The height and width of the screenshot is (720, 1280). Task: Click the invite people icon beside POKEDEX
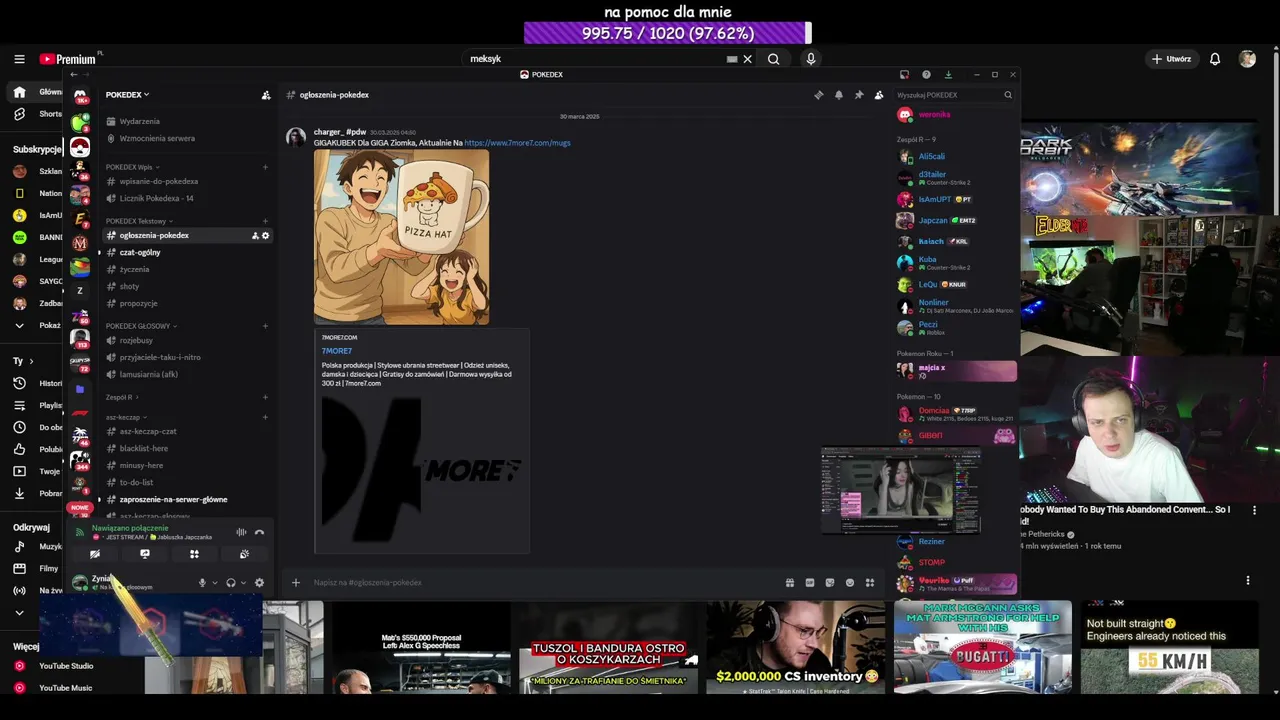266,95
